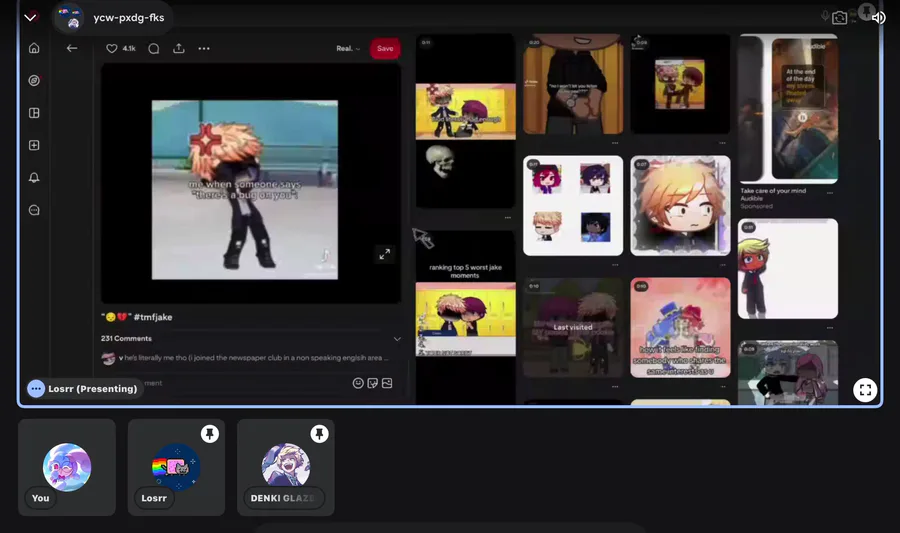
Task: Click the muted microphone indicator at top right
Action: click(825, 16)
